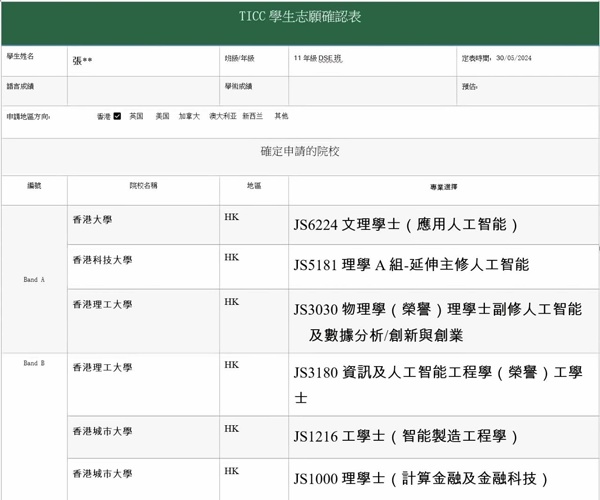
Task: Click the 確定申請的院校 section heading
Action: 300,151
